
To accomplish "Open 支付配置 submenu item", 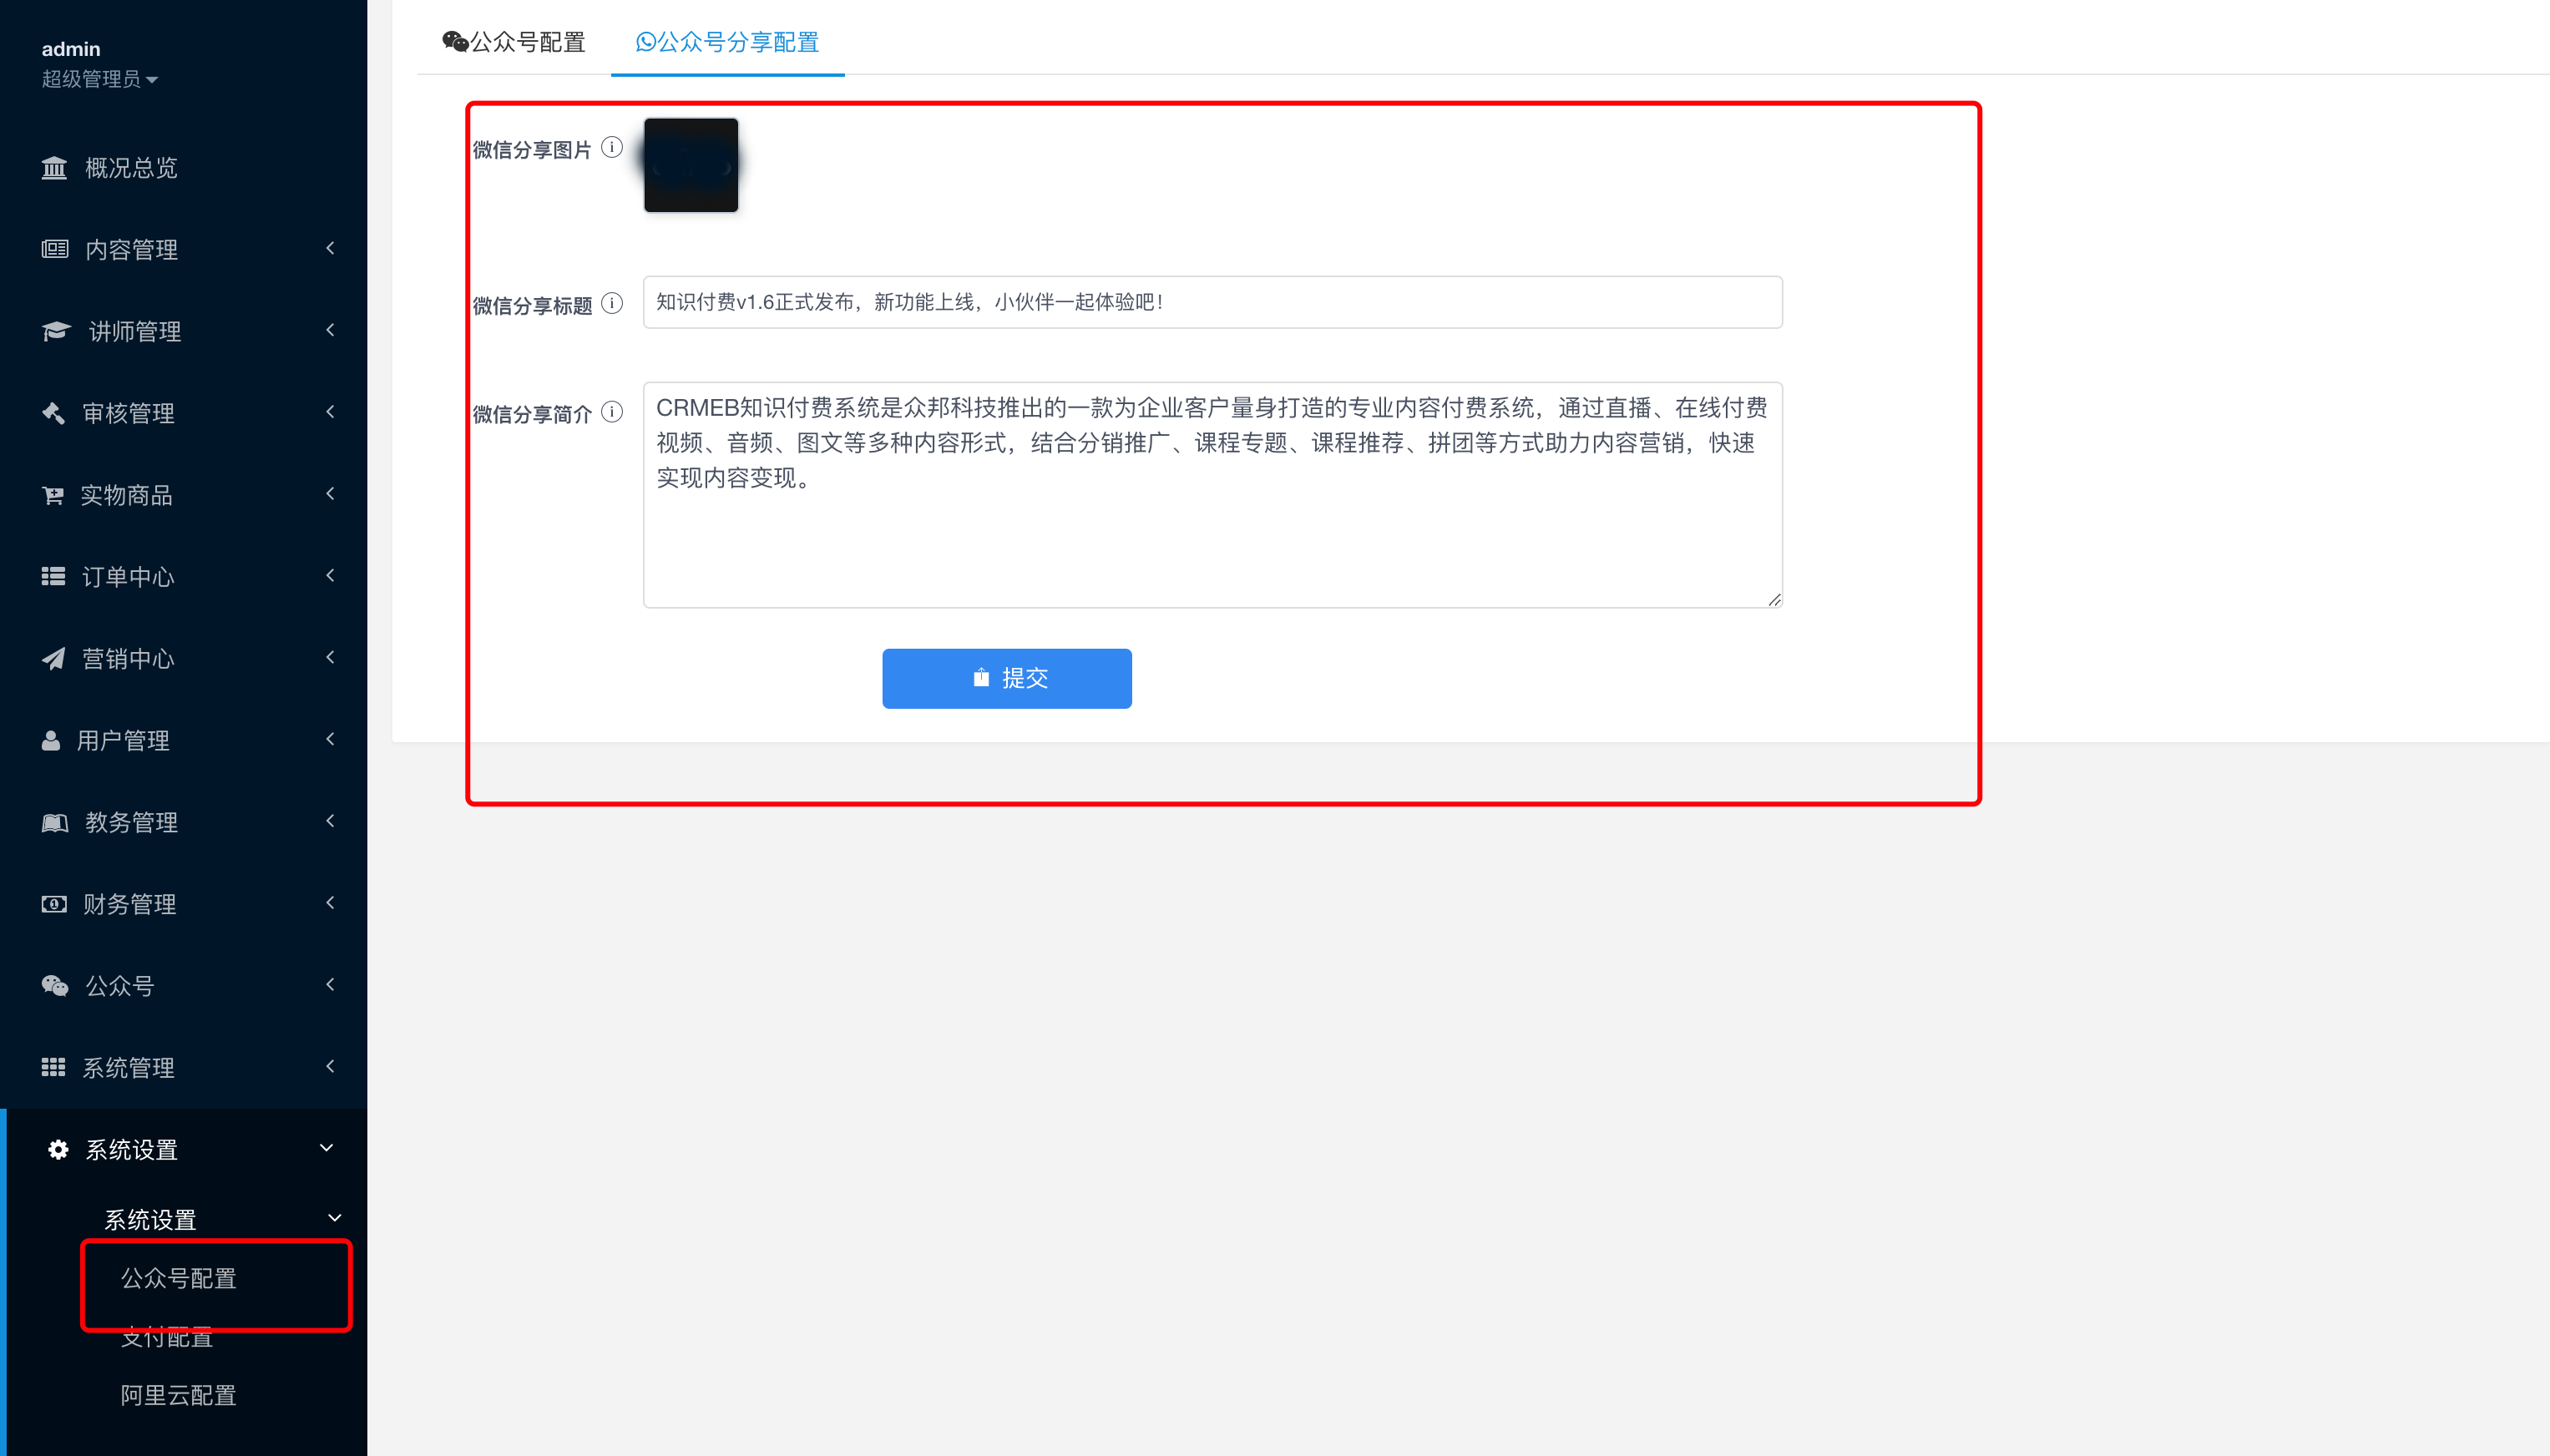I will tap(167, 1337).
